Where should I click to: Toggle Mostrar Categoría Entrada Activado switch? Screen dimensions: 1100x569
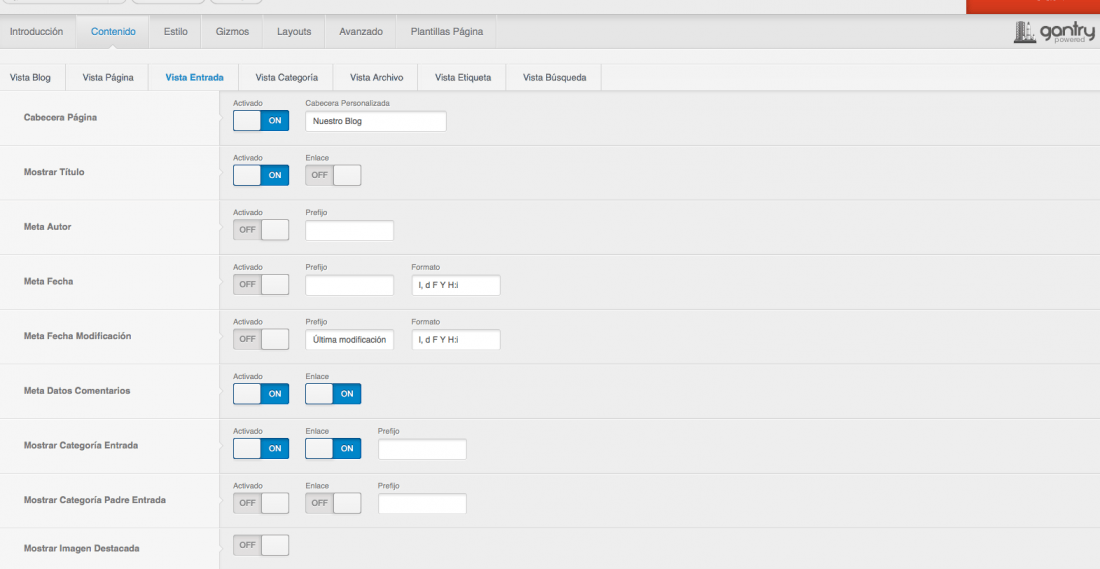[x=261, y=449]
